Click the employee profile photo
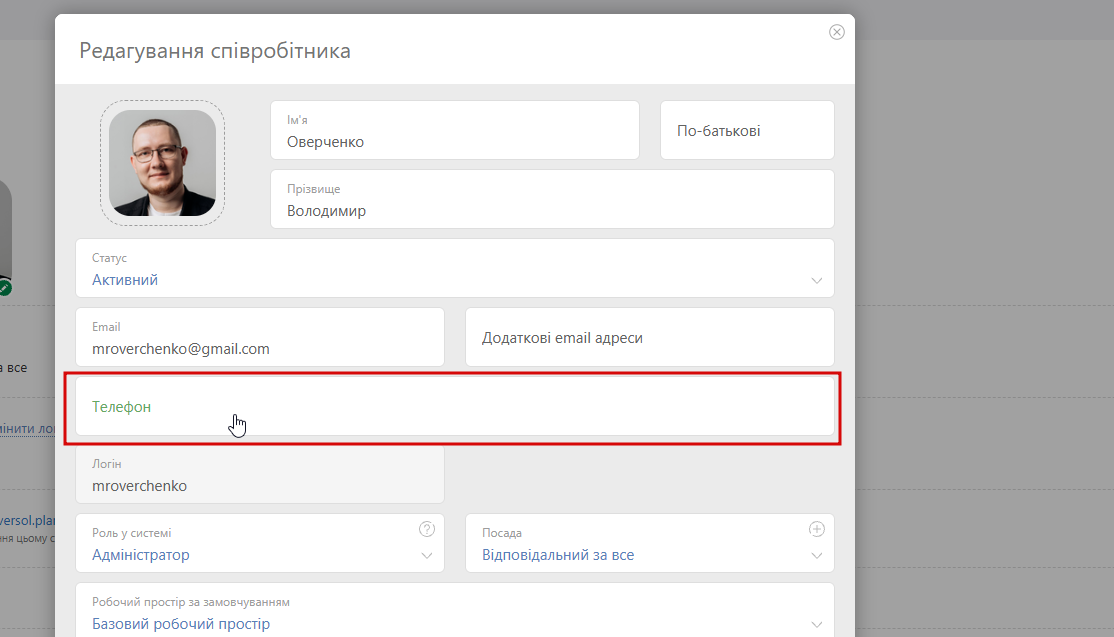Image resolution: width=1114 pixels, height=637 pixels. [162, 163]
